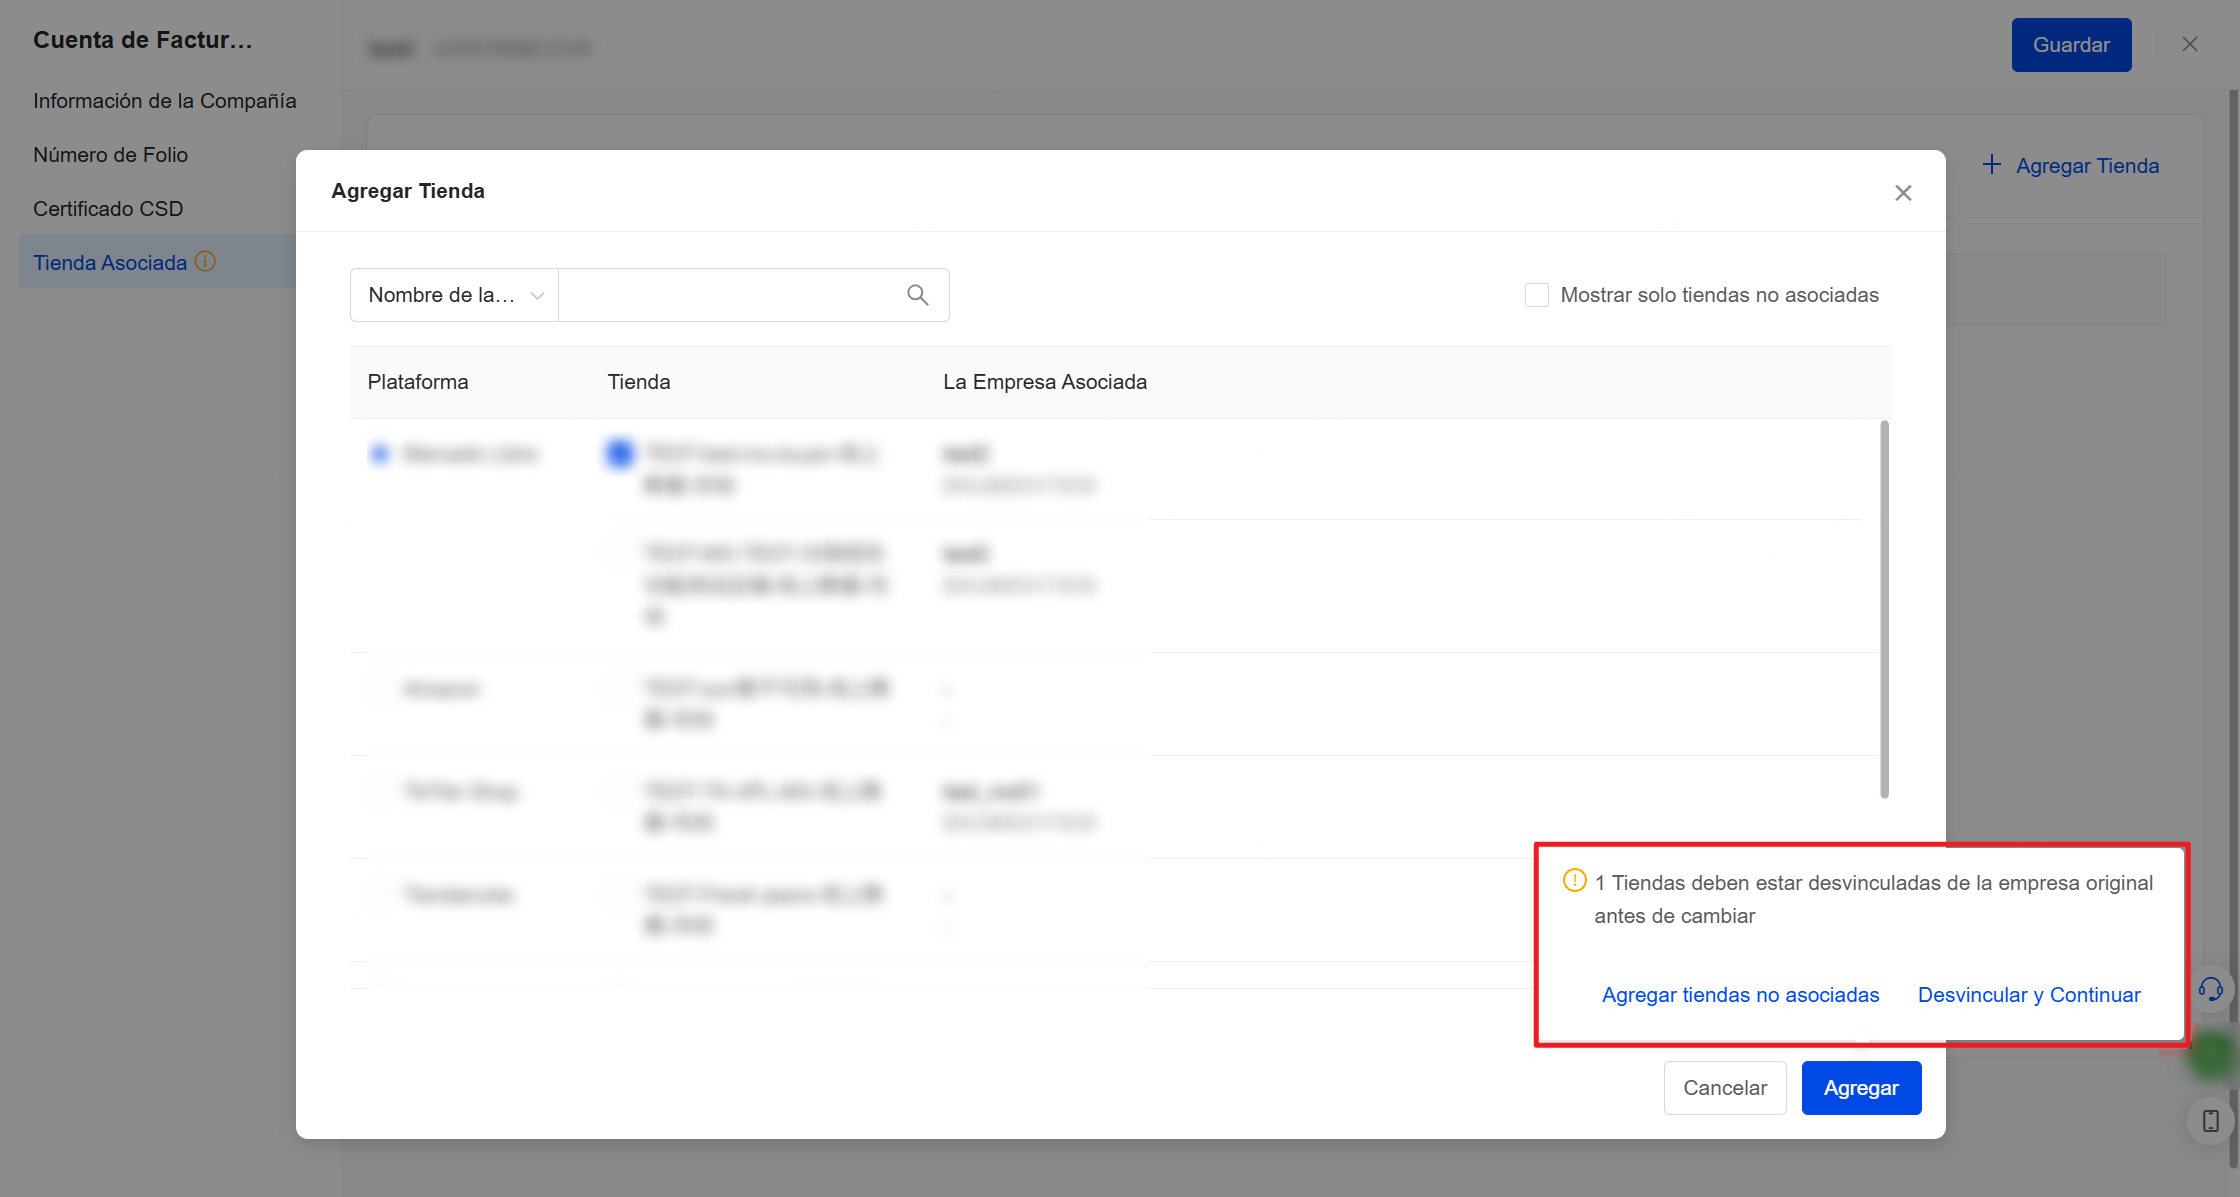Image resolution: width=2240 pixels, height=1197 pixels.
Task: Click the mobile device icon at bottom right
Action: [x=2210, y=1121]
